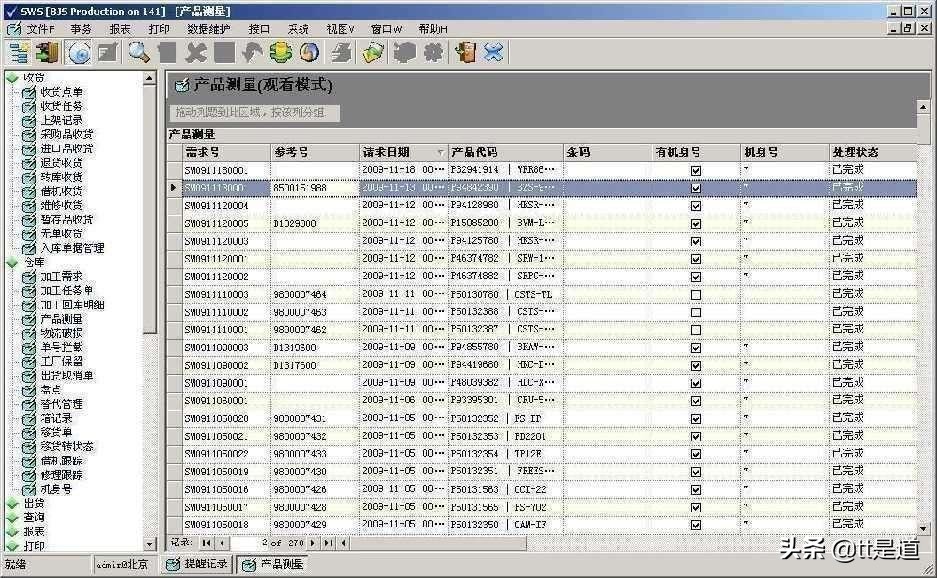Click the 请求日期 column sort arrow
The height and width of the screenshot is (578, 937).
click(441, 153)
